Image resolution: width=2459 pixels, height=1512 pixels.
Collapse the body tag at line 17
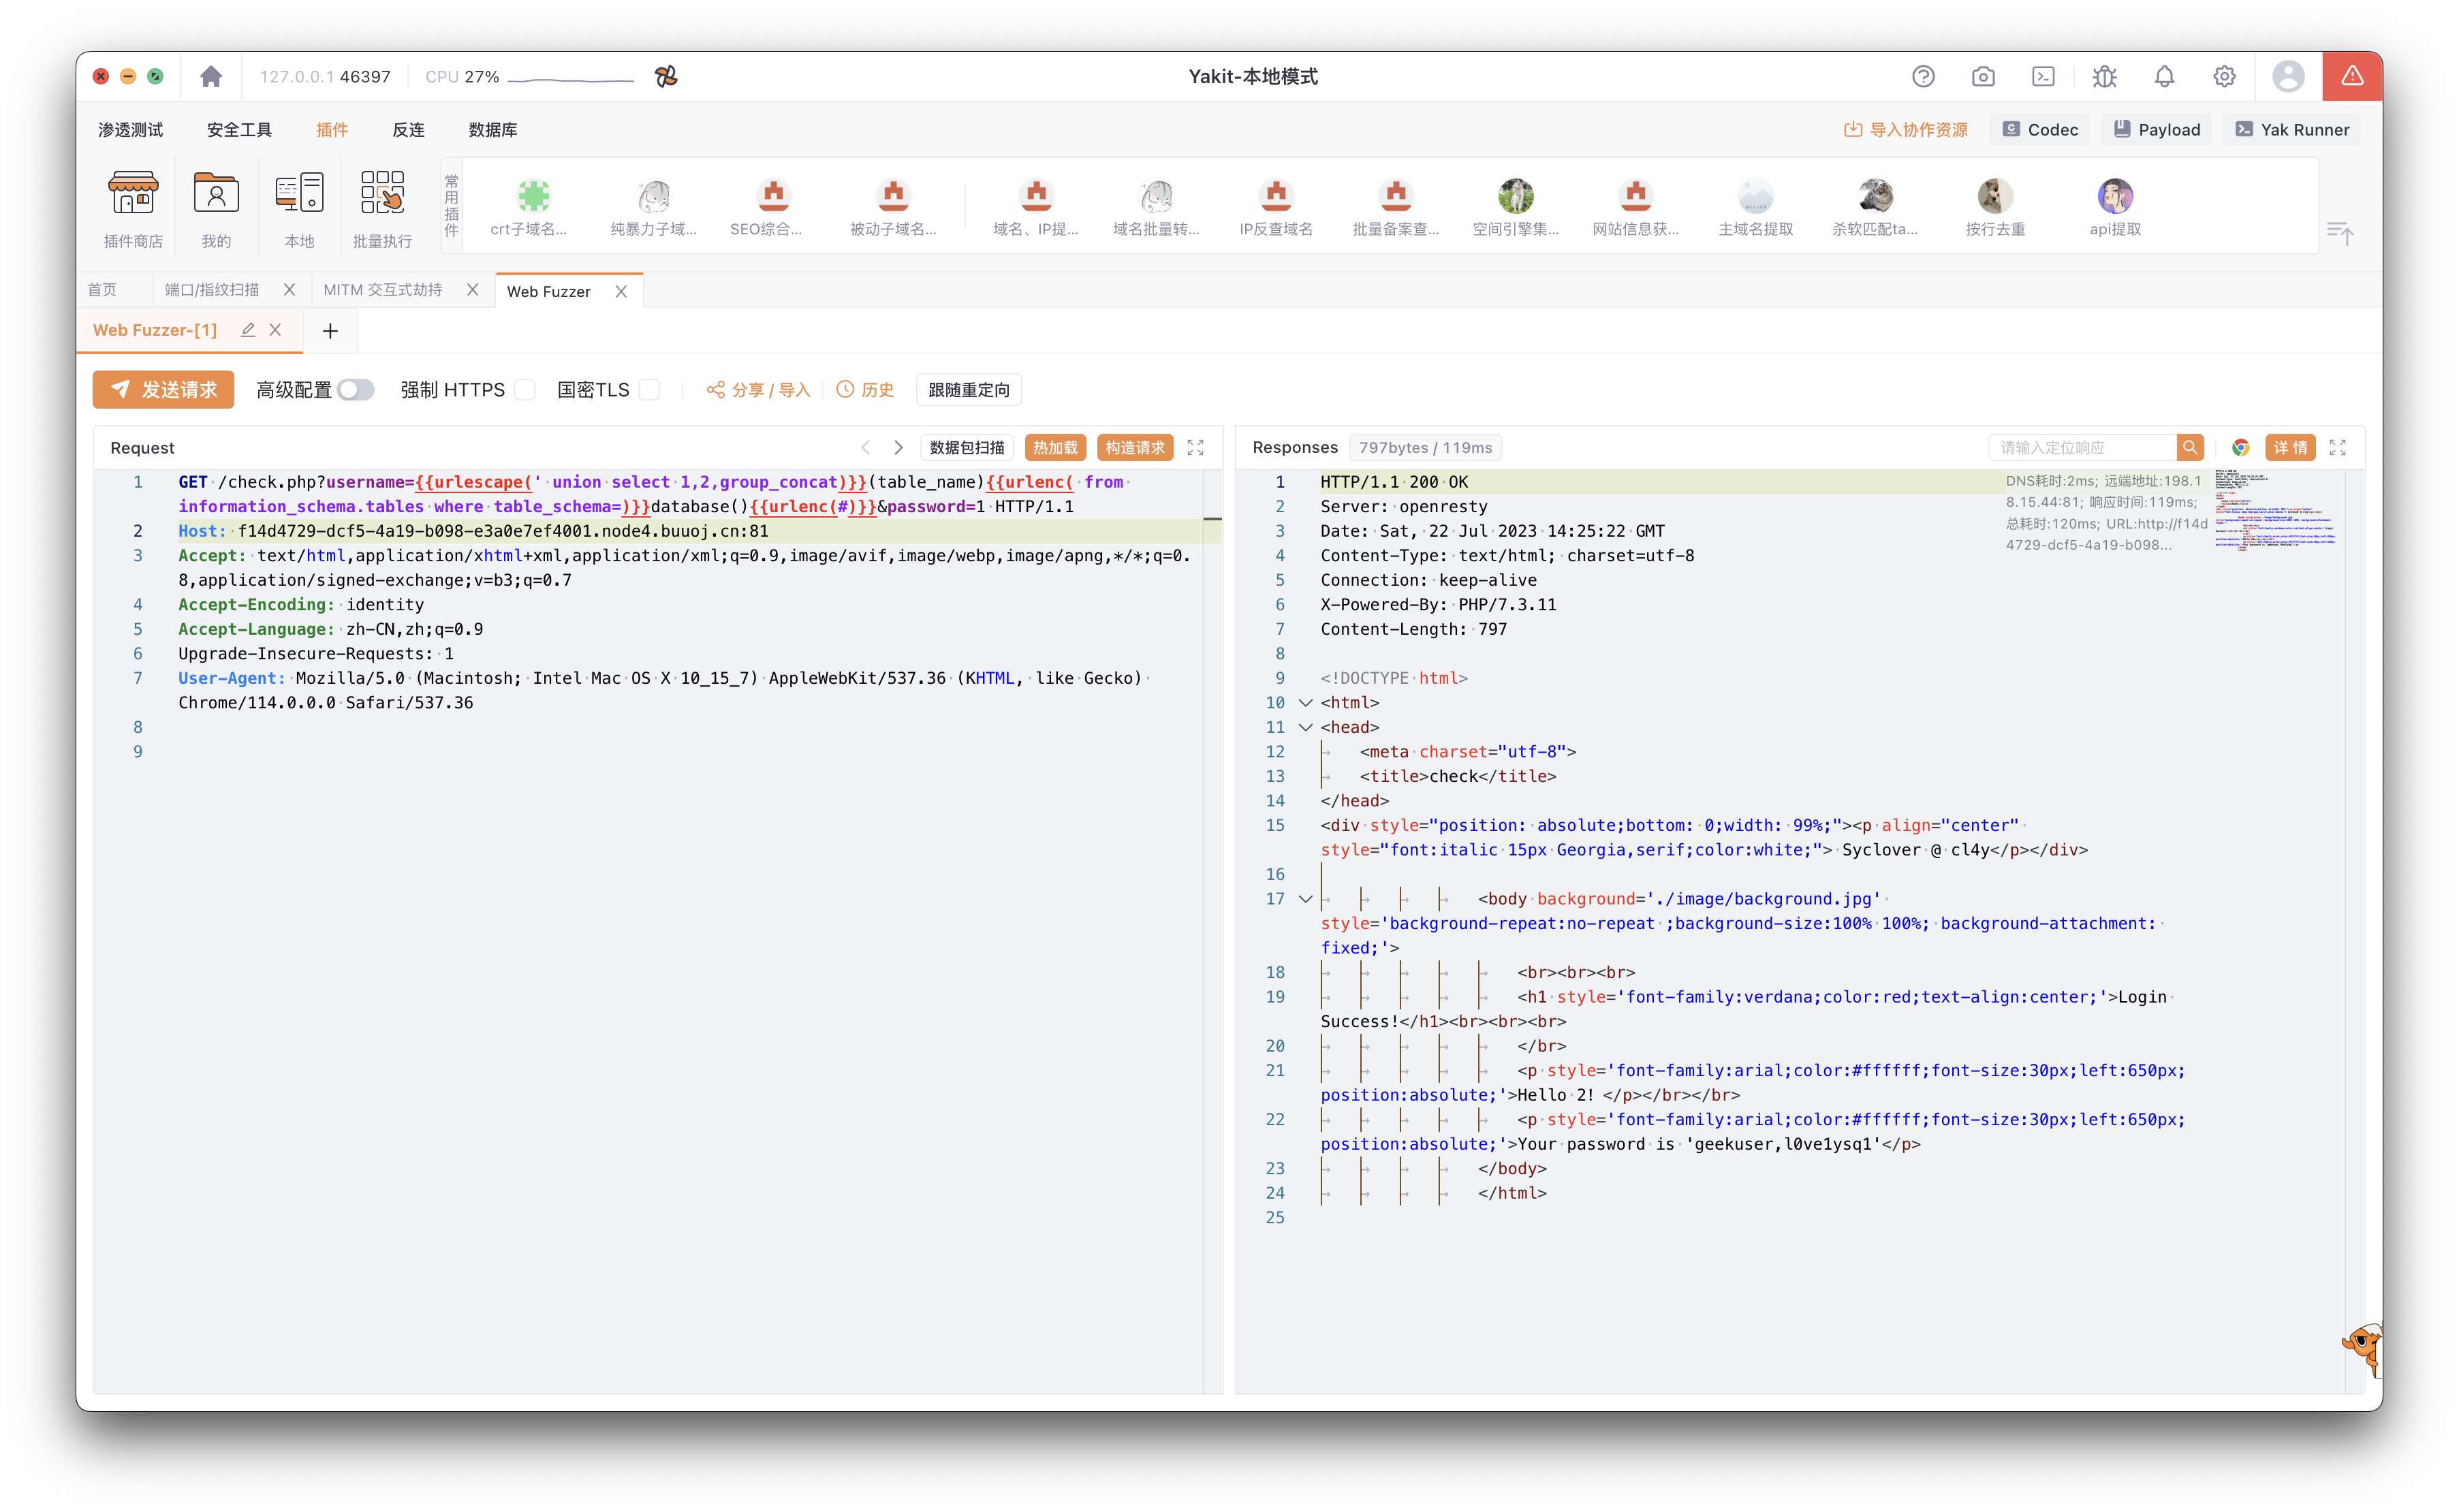(x=1305, y=899)
